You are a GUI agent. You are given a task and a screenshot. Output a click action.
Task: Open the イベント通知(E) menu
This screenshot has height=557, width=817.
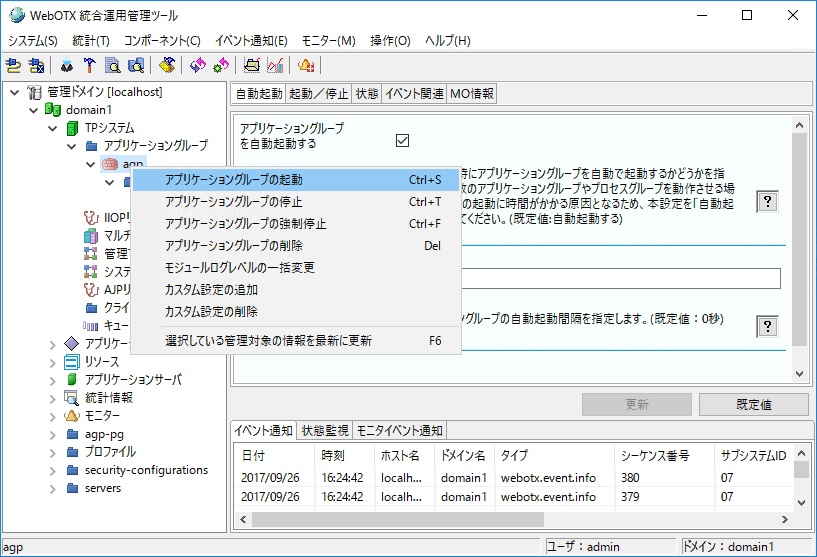tap(251, 41)
